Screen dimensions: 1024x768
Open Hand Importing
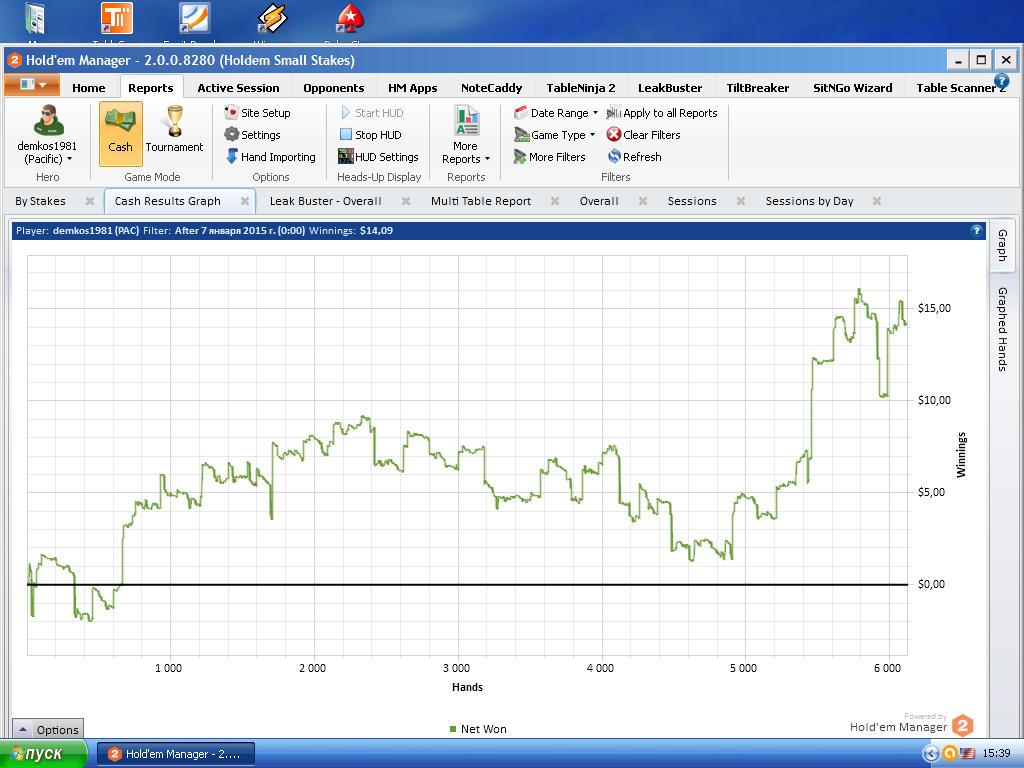pos(270,157)
